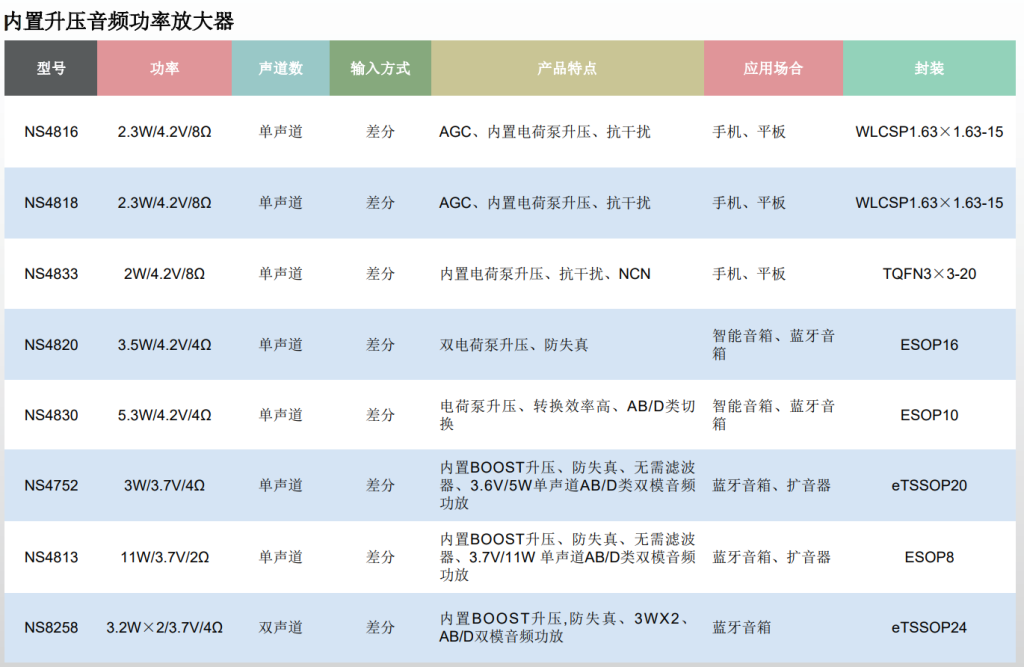Image resolution: width=1024 pixels, height=667 pixels.
Task: Click the 应用场合 column header
Action: 773,68
